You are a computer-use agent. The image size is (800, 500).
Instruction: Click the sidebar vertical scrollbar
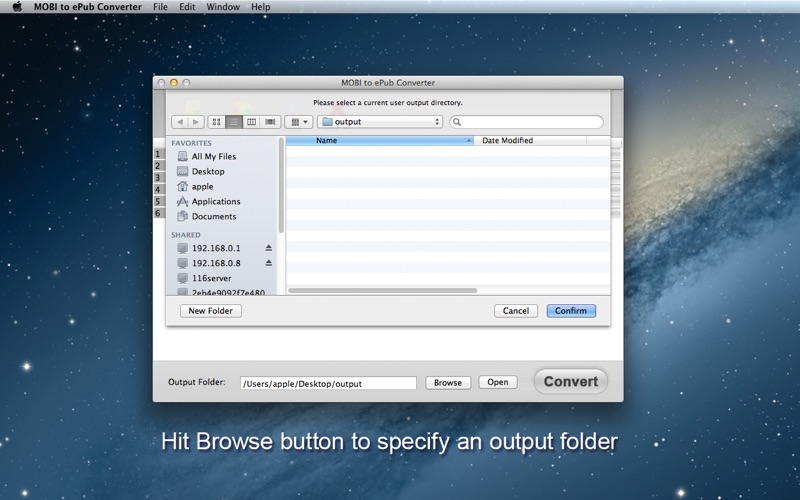(x=281, y=186)
